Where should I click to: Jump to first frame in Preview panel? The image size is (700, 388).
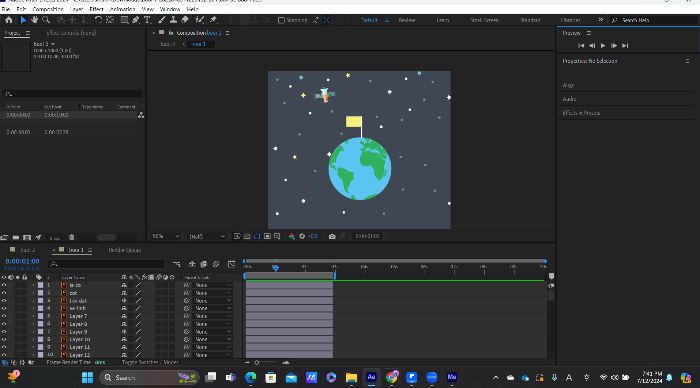click(x=581, y=46)
